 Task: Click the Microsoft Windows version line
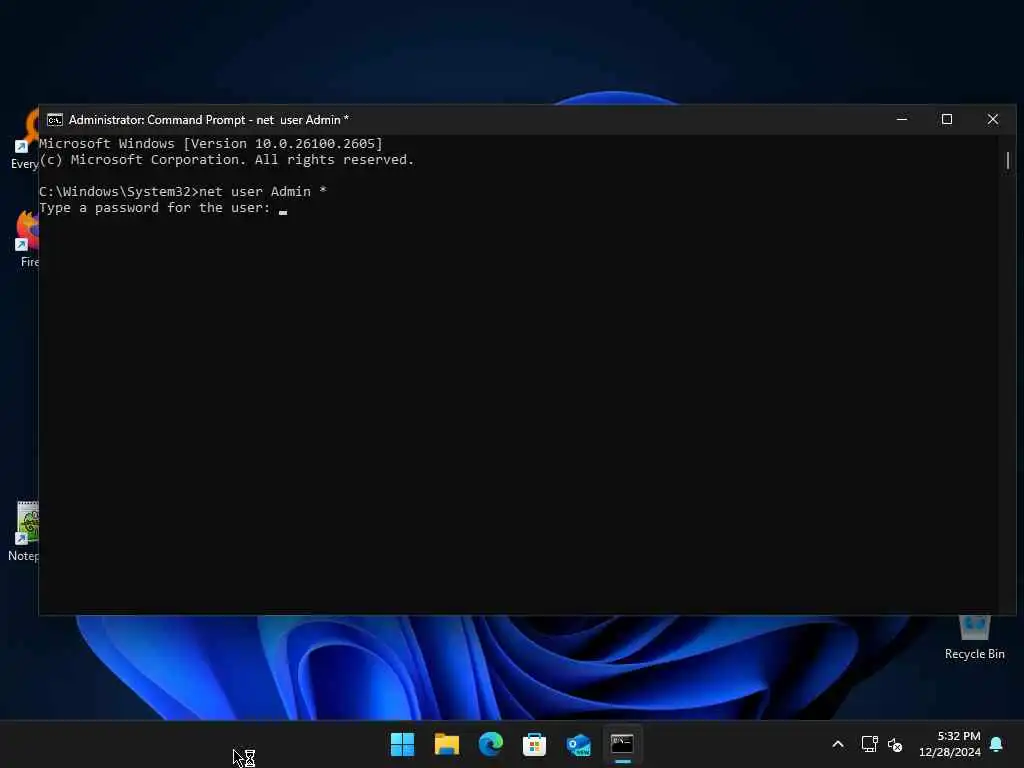(x=211, y=144)
